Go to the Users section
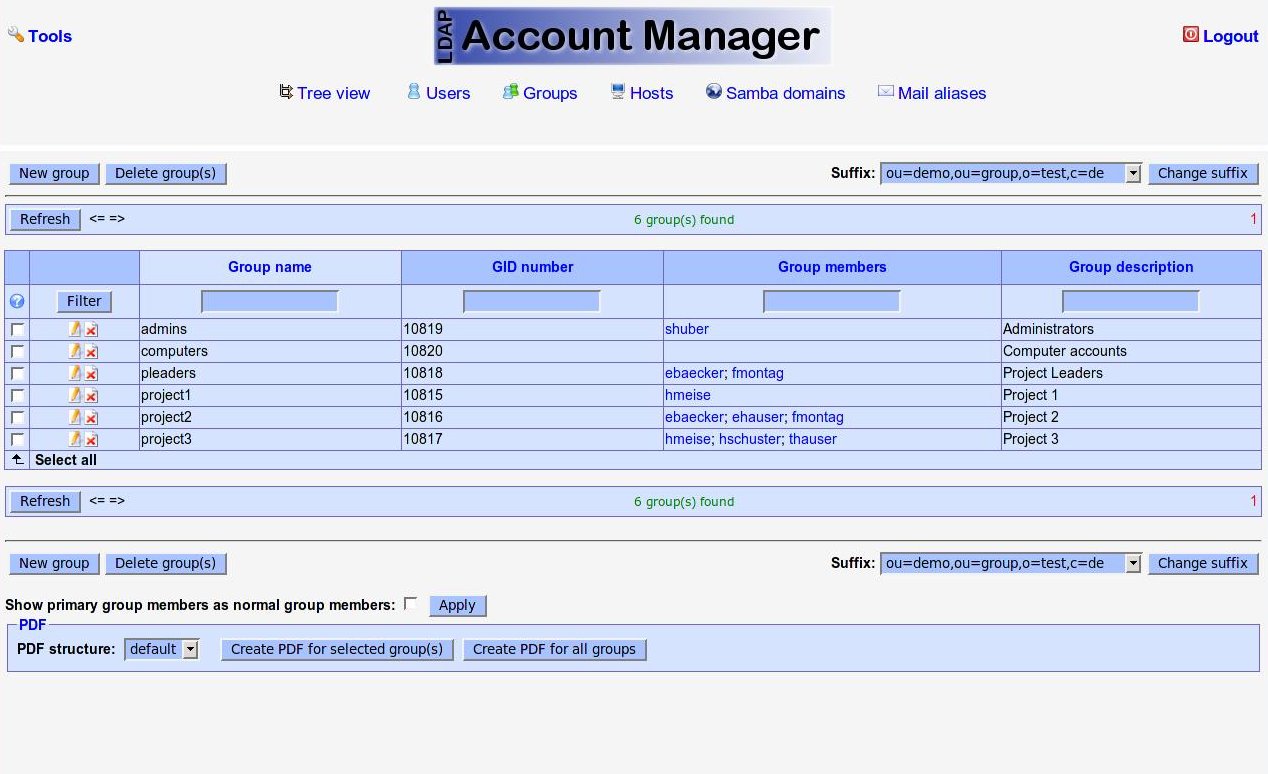This screenshot has height=774, width=1268. (447, 93)
